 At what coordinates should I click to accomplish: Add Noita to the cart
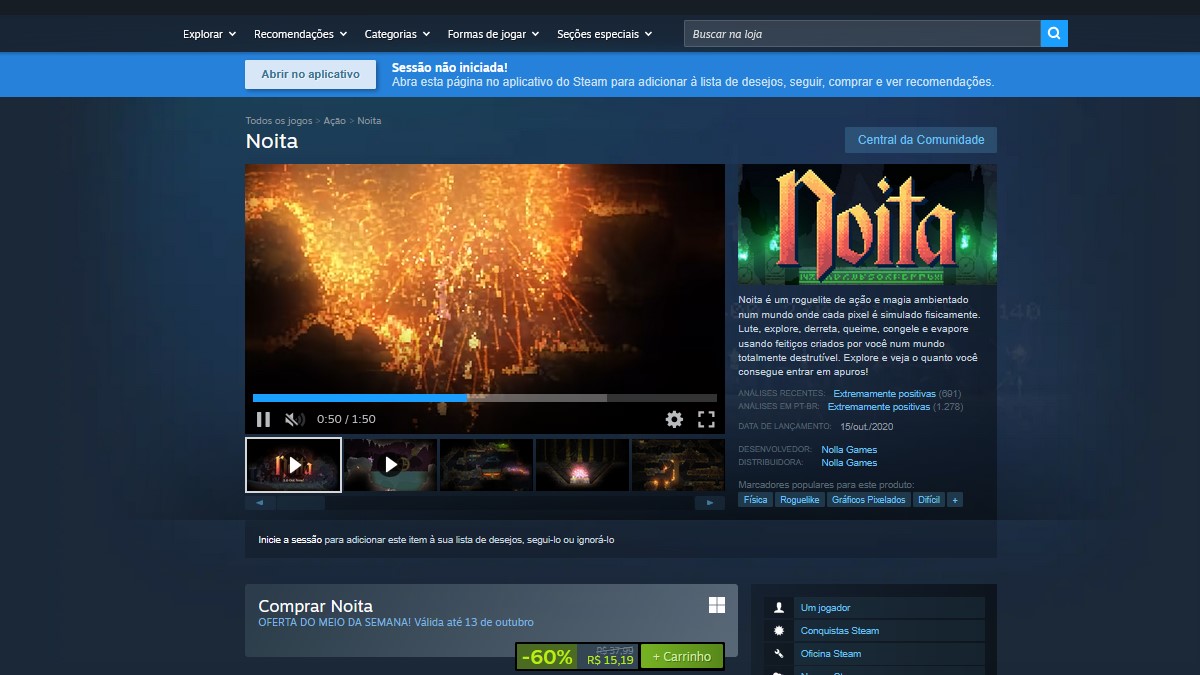point(681,656)
